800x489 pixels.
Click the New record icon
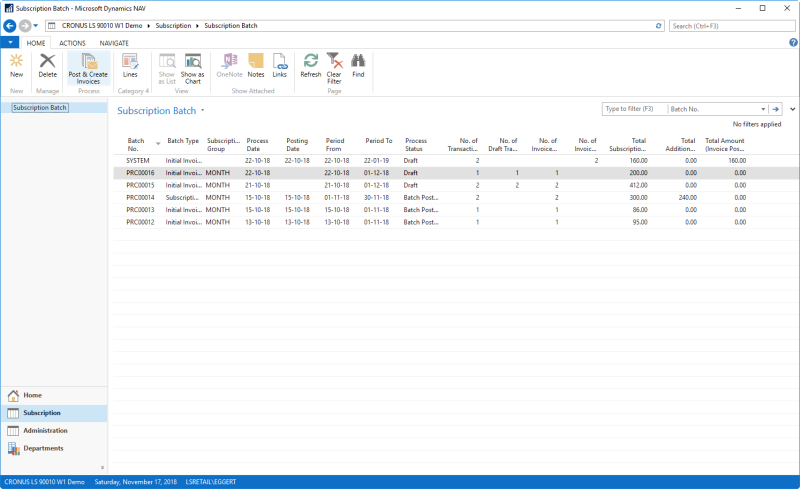(16, 66)
